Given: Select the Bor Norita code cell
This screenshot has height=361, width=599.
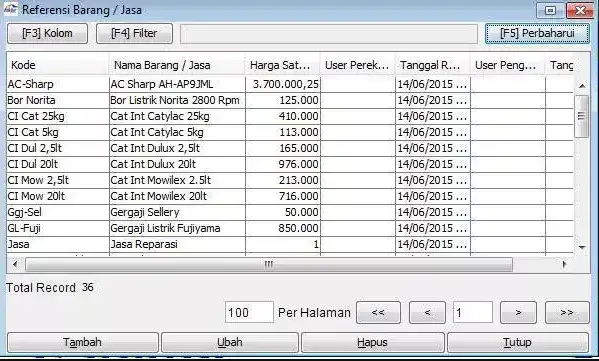Looking at the screenshot, I should (x=57, y=100).
